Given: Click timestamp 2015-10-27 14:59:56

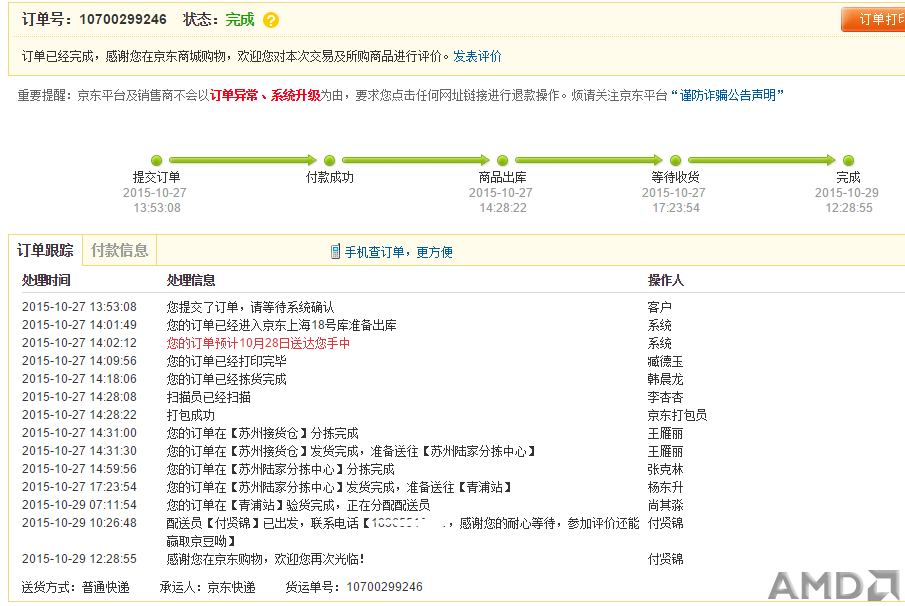Looking at the screenshot, I should click(x=79, y=469).
